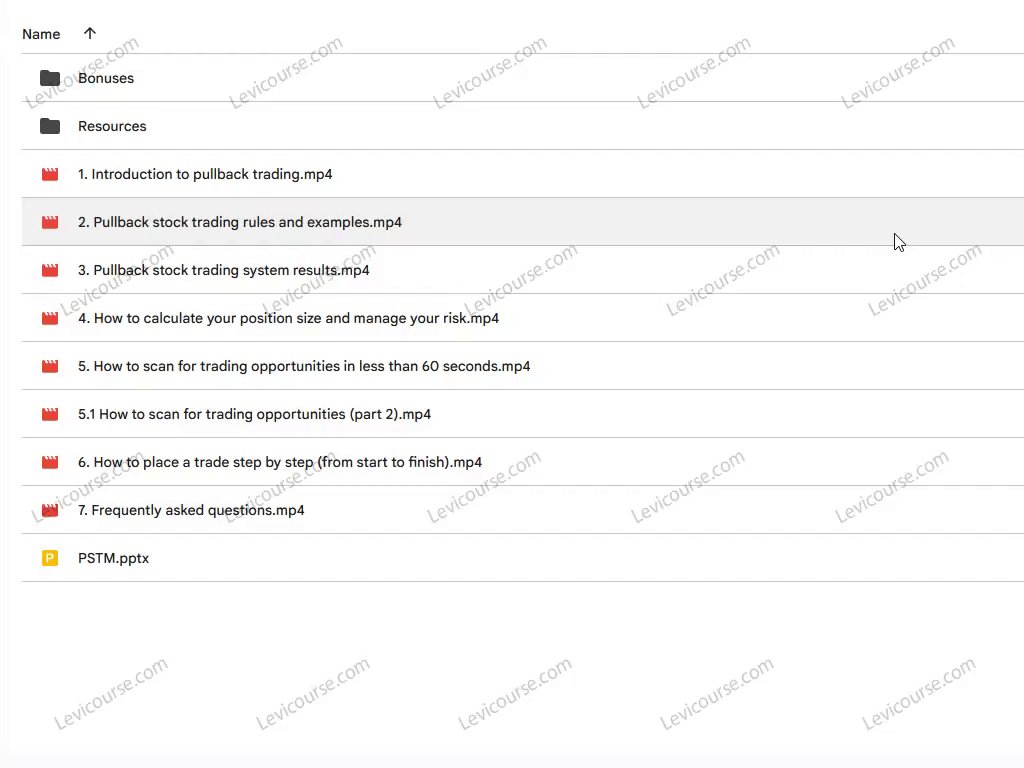Open 6. How to place a trade video file
The height and width of the screenshot is (768, 1024).
pyautogui.click(x=280, y=462)
